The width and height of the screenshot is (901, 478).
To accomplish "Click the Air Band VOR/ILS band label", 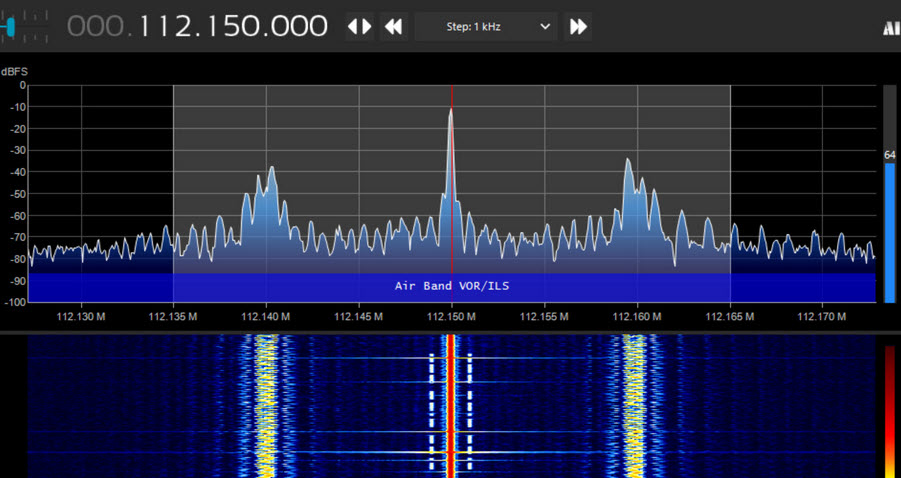I will 452,286.
